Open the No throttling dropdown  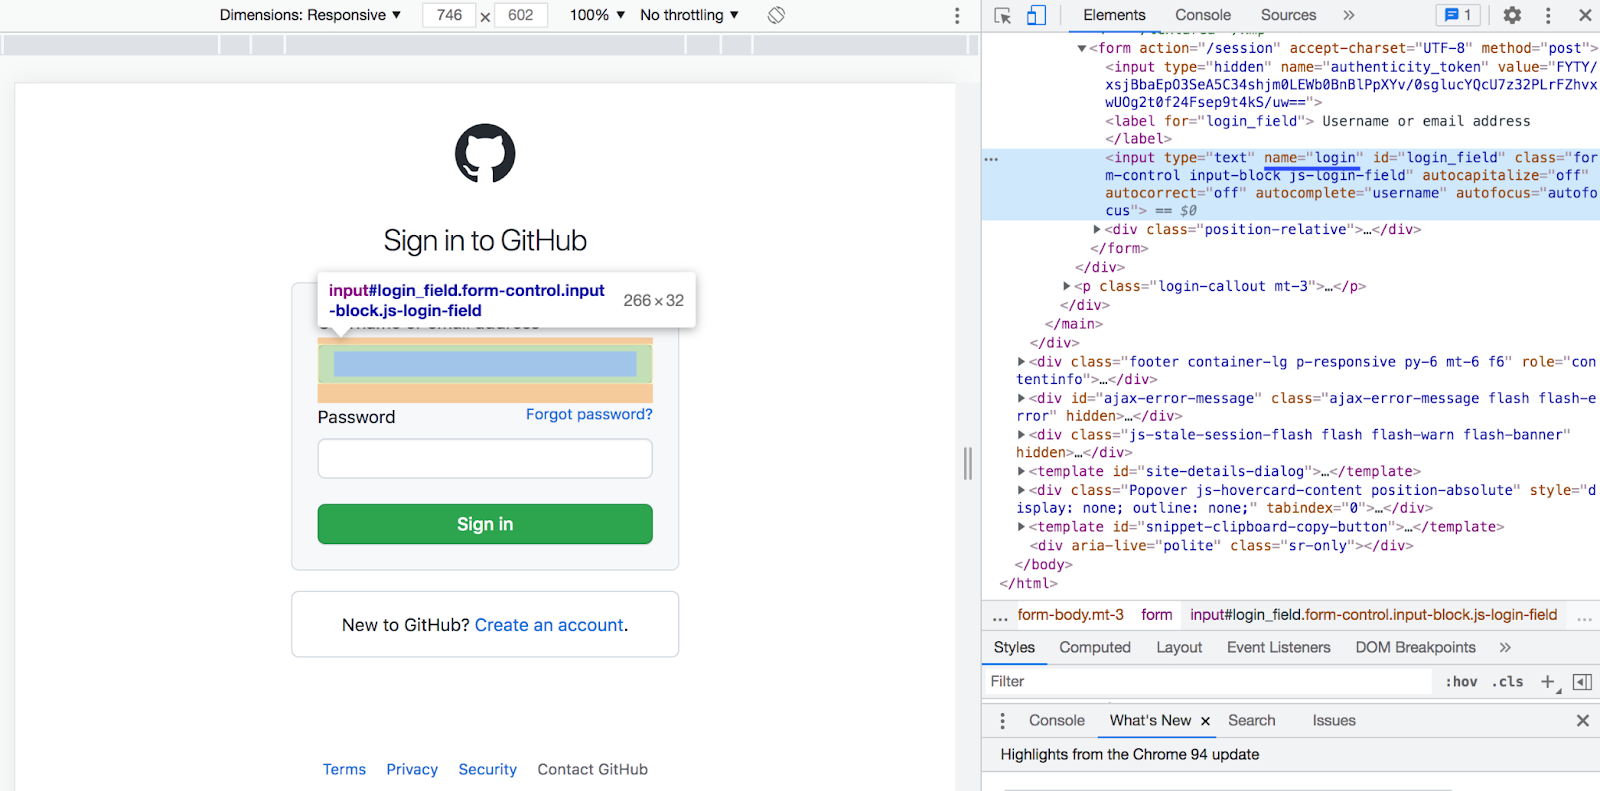click(689, 15)
